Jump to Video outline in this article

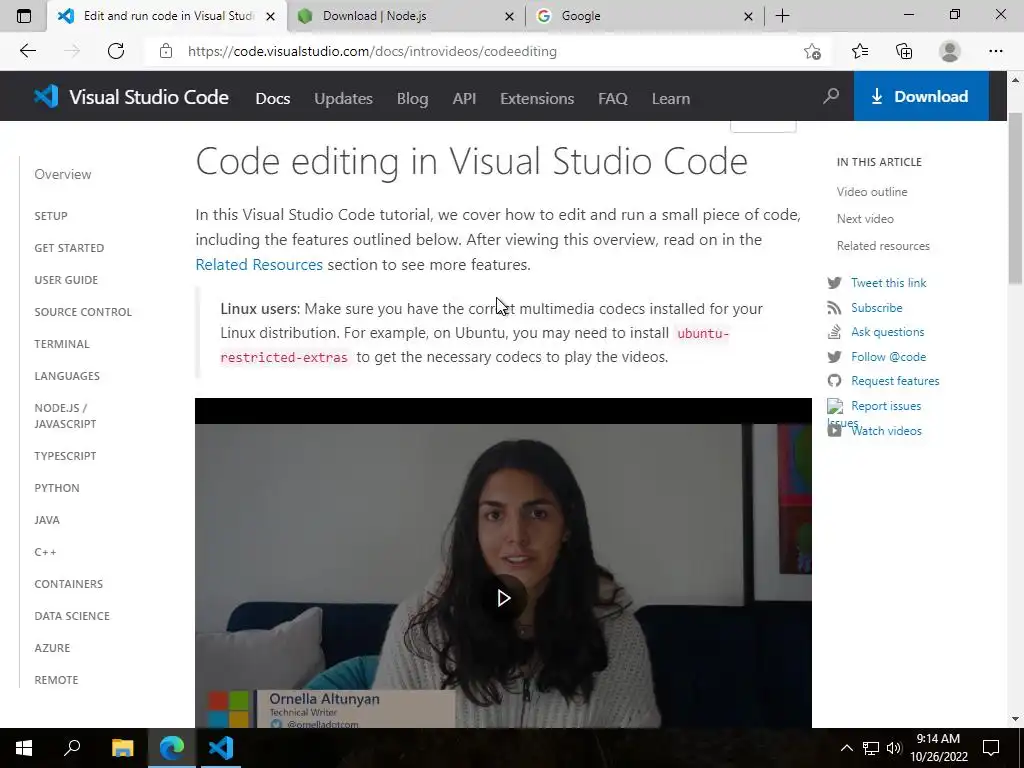[x=872, y=192]
